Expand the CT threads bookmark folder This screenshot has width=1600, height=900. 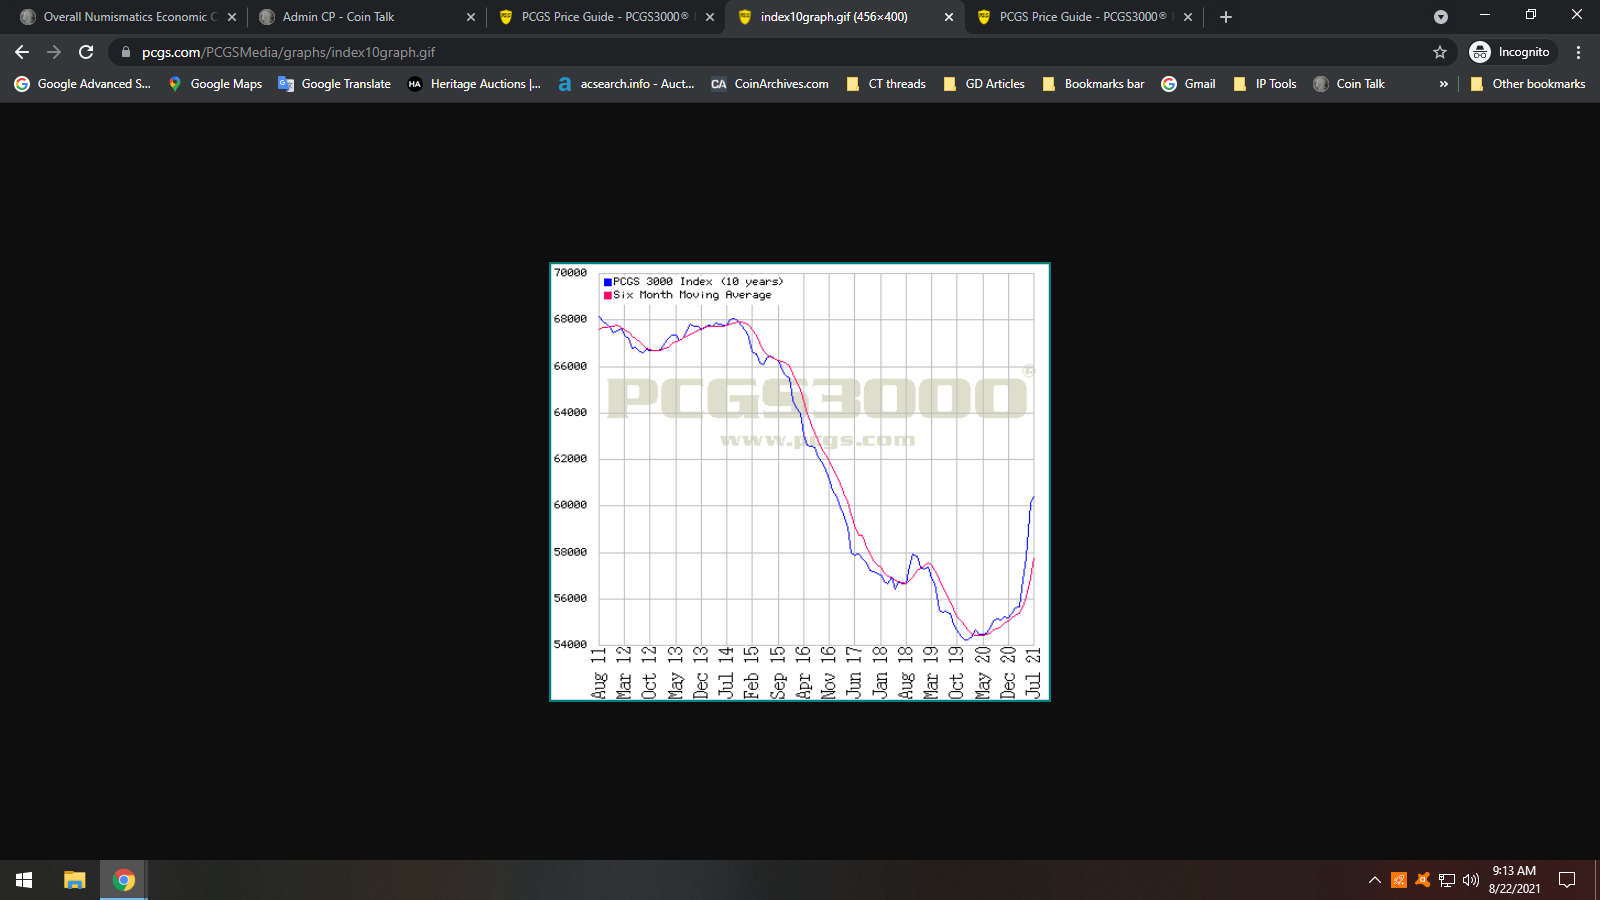[886, 84]
